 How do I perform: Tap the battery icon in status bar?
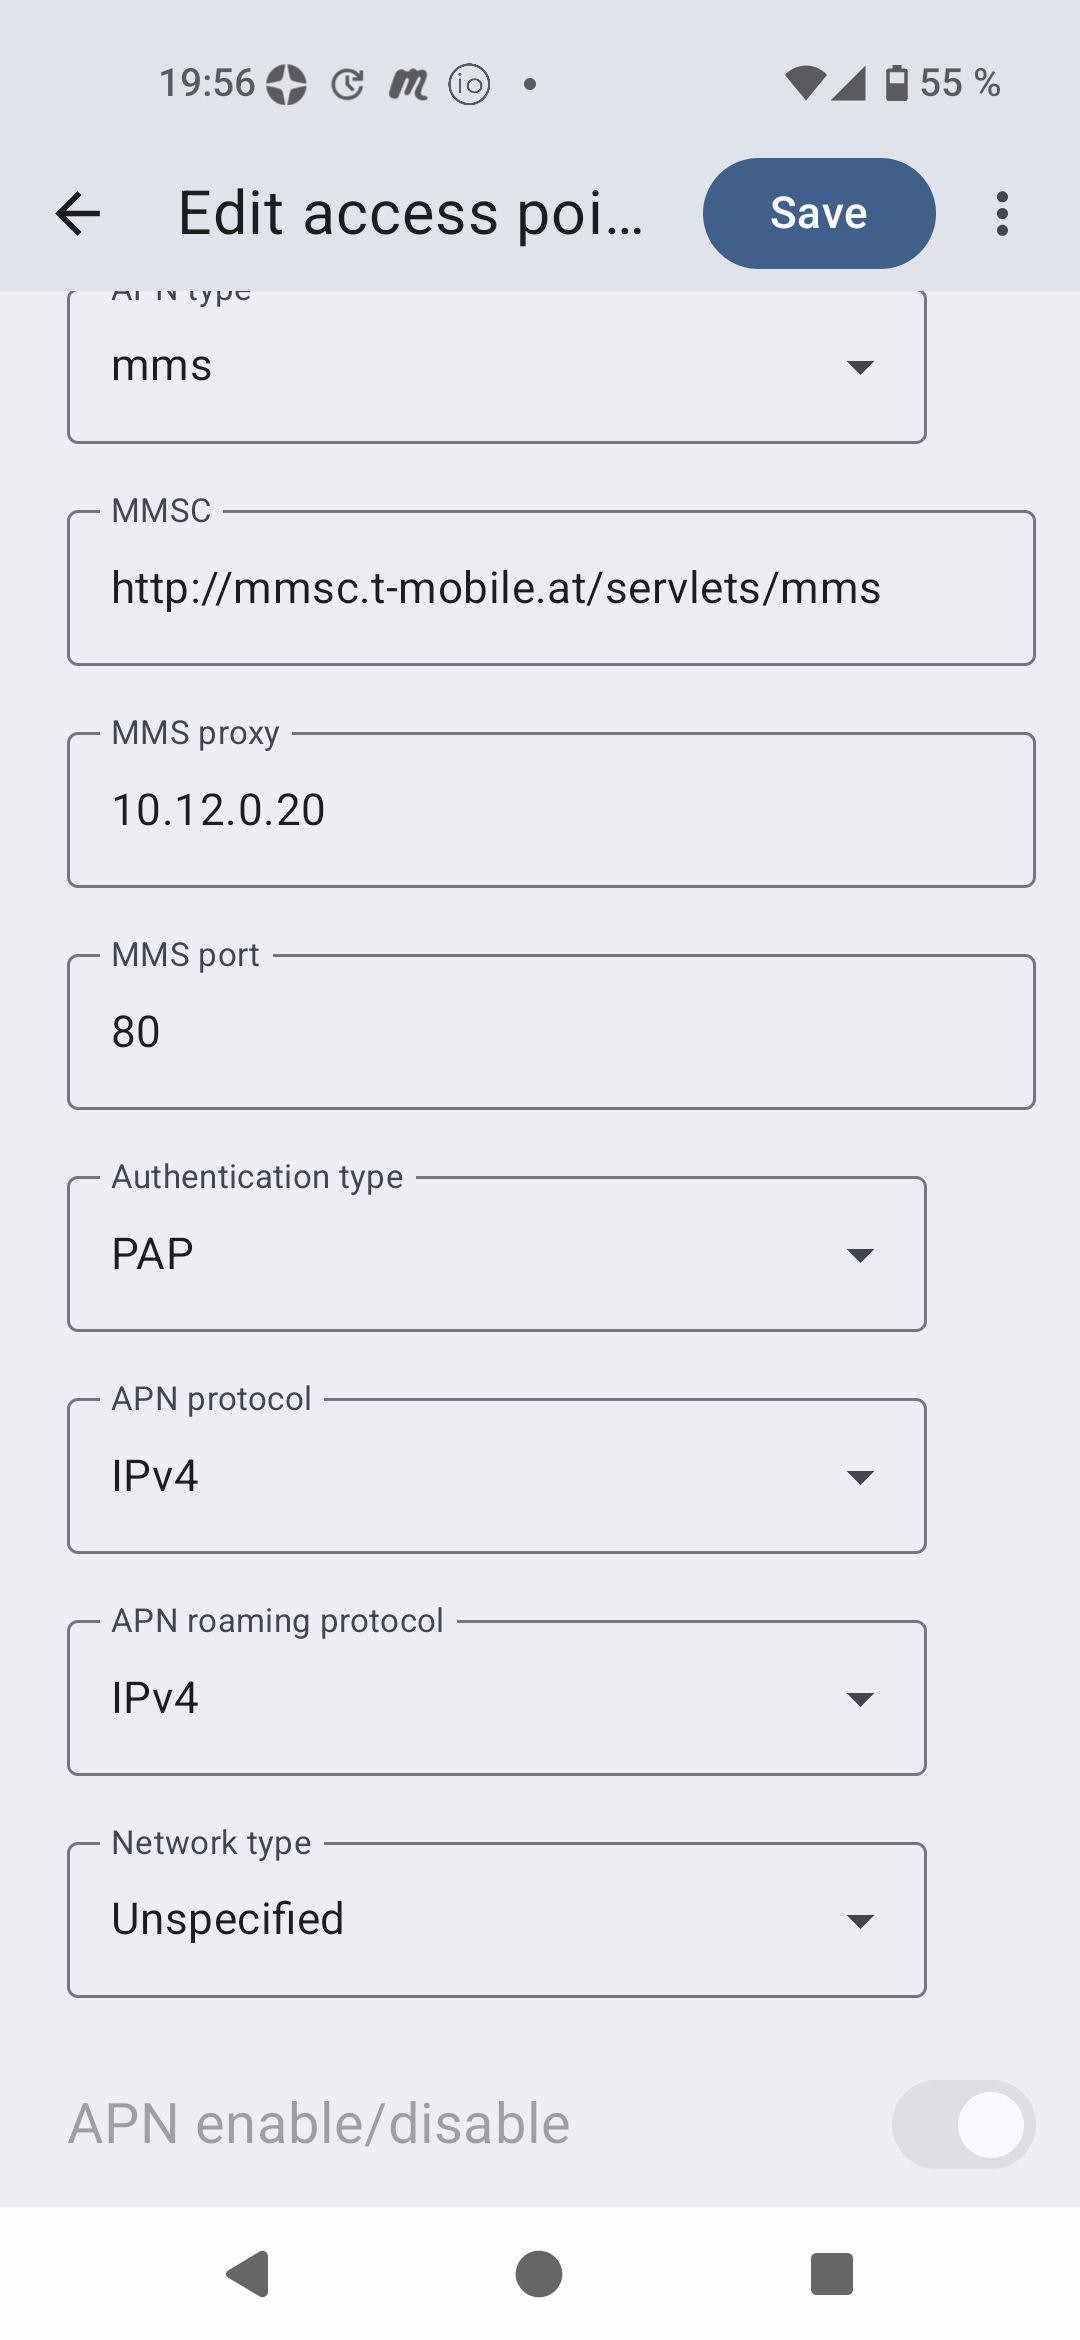click(897, 83)
